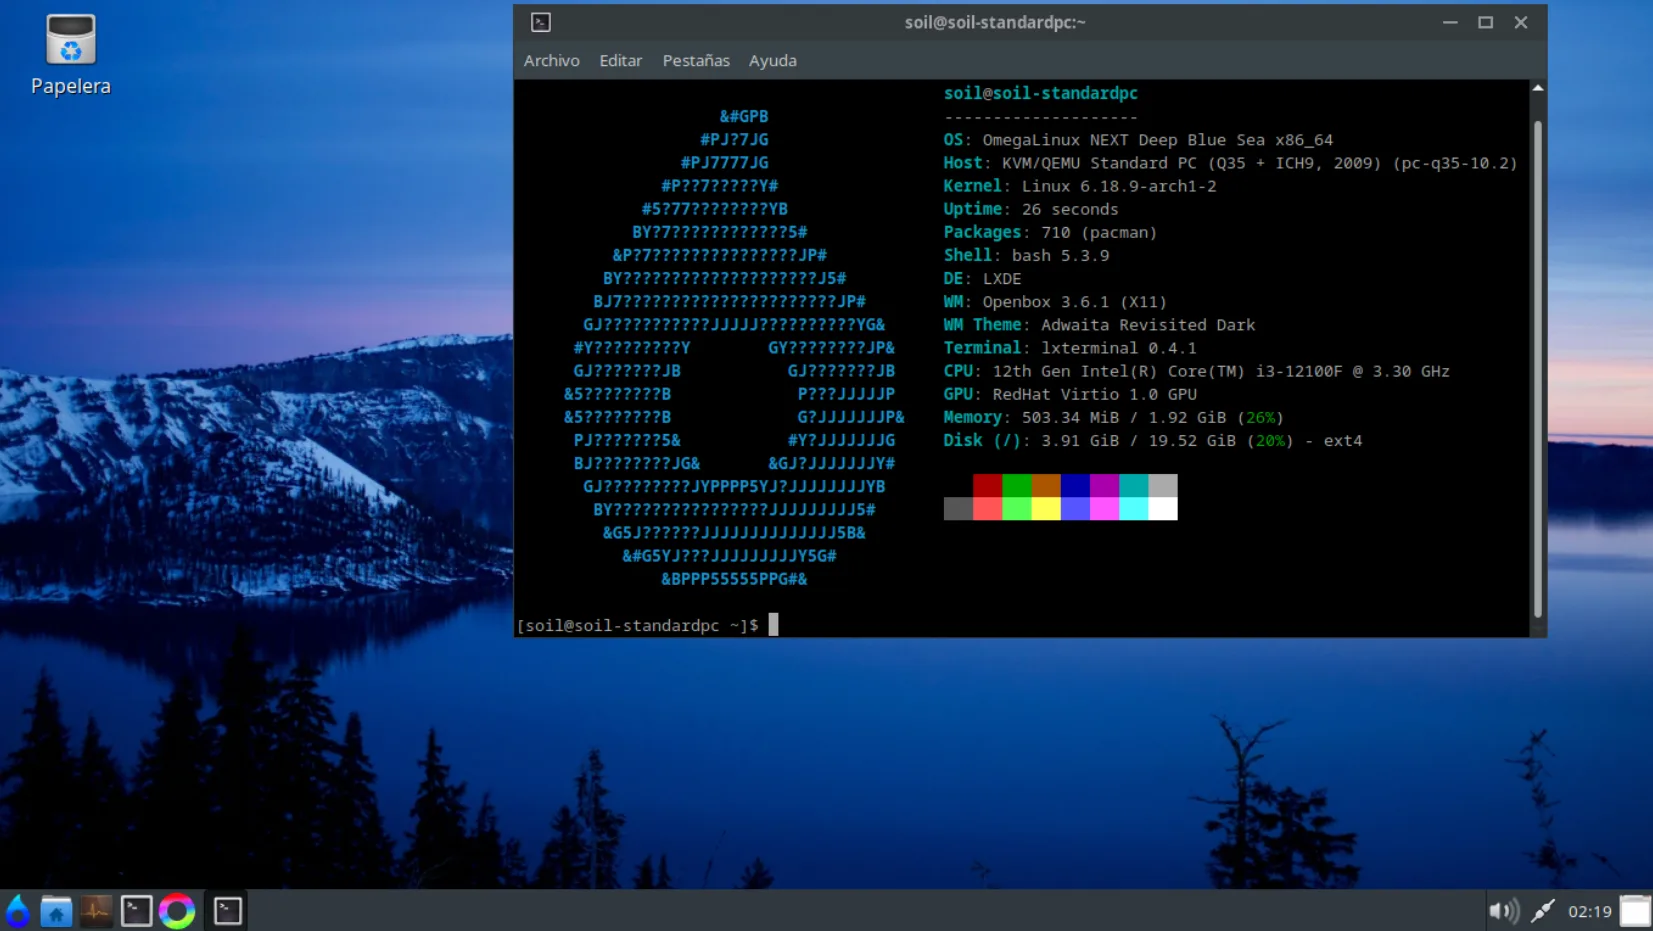
Task: Open the blue droplet start menu
Action: pyautogui.click(x=17, y=911)
